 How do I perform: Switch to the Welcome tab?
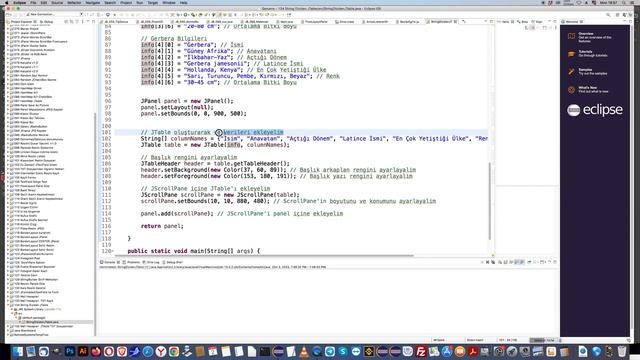[x=572, y=21]
